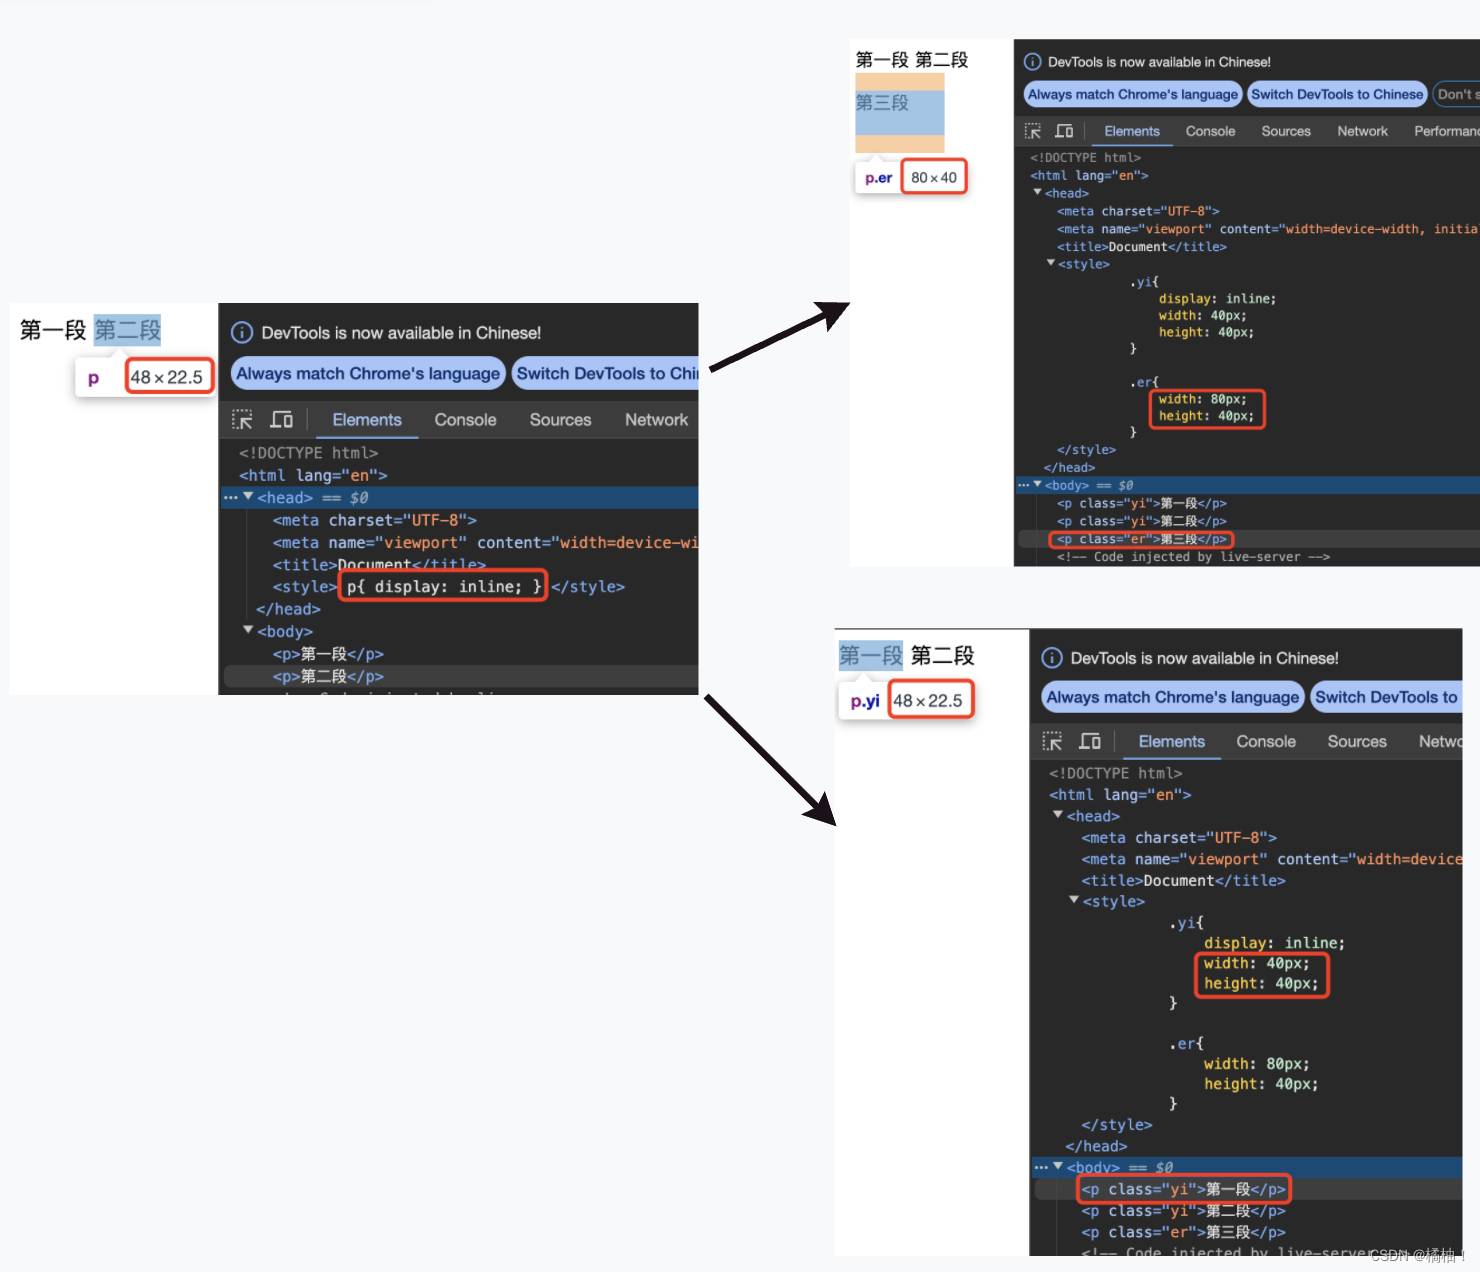Click 'Always match Chrome's language' in the top-right DevTools
Viewport: 1480px width, 1272px height.
1133,94
